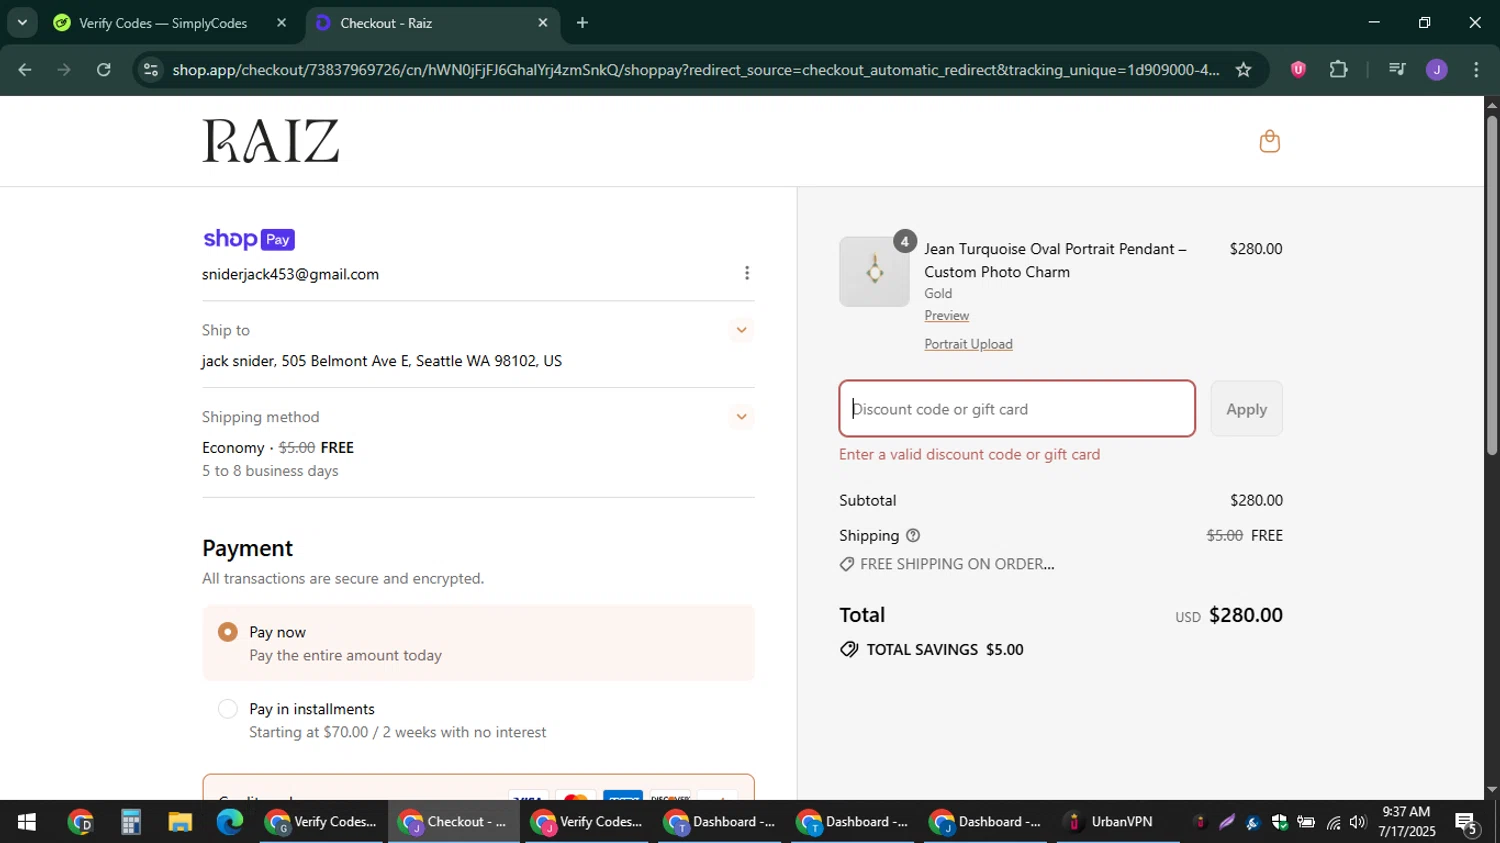Open the Portrait Upload link
This screenshot has height=843, width=1500.
[x=968, y=344]
